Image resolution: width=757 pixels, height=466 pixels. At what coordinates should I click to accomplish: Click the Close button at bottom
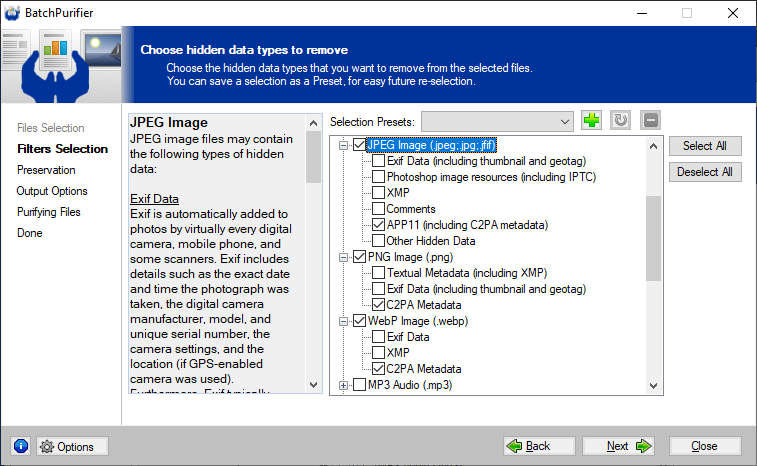click(x=705, y=446)
